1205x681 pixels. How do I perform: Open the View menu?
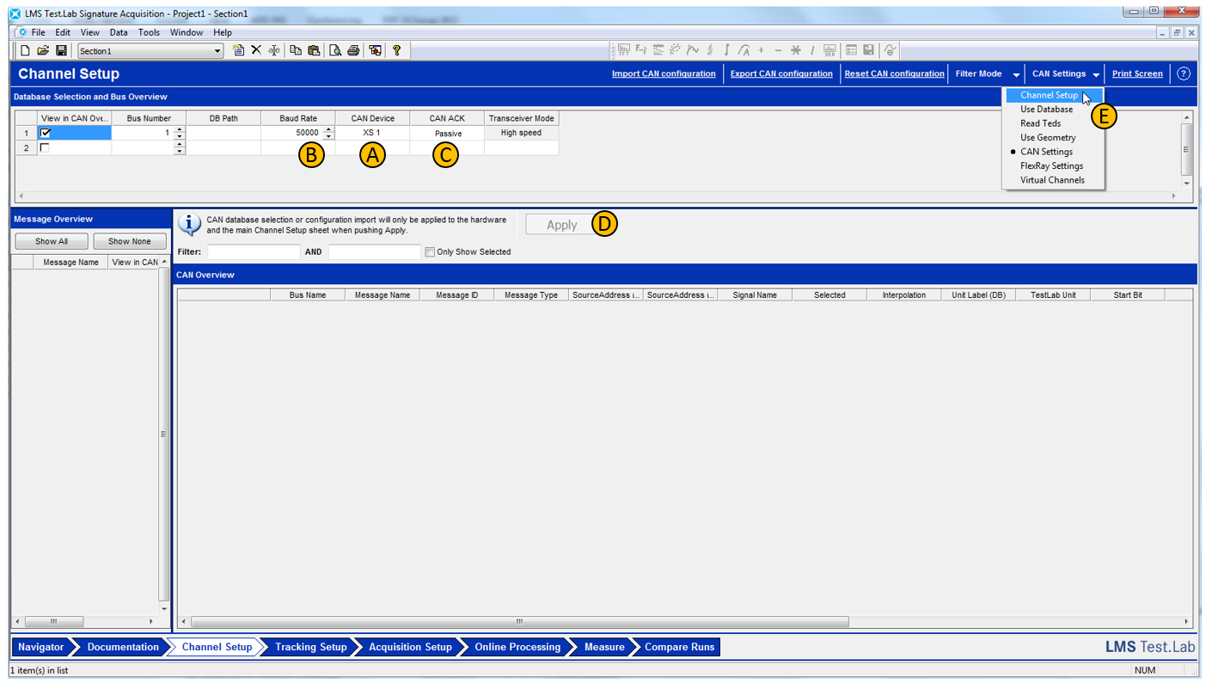pos(90,32)
